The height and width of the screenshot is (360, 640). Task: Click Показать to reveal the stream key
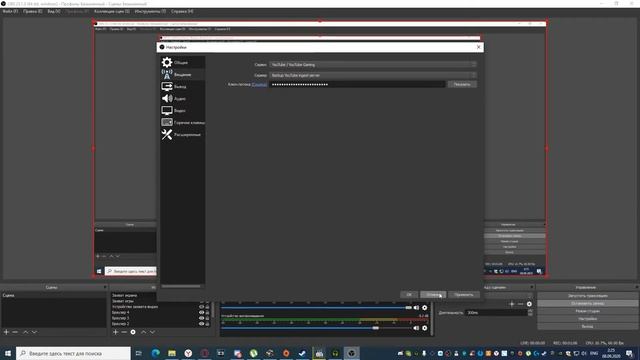pos(462,84)
